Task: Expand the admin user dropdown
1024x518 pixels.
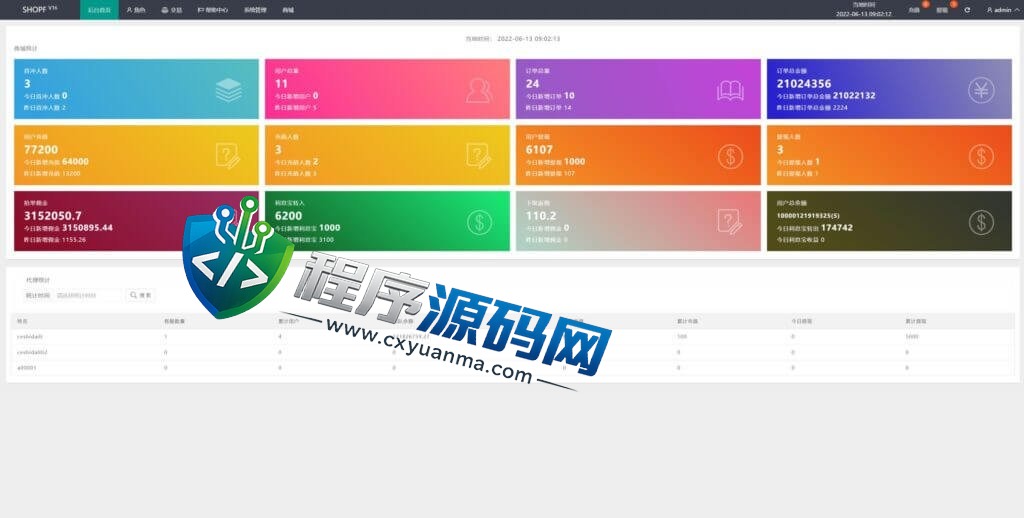Action: [1002, 10]
